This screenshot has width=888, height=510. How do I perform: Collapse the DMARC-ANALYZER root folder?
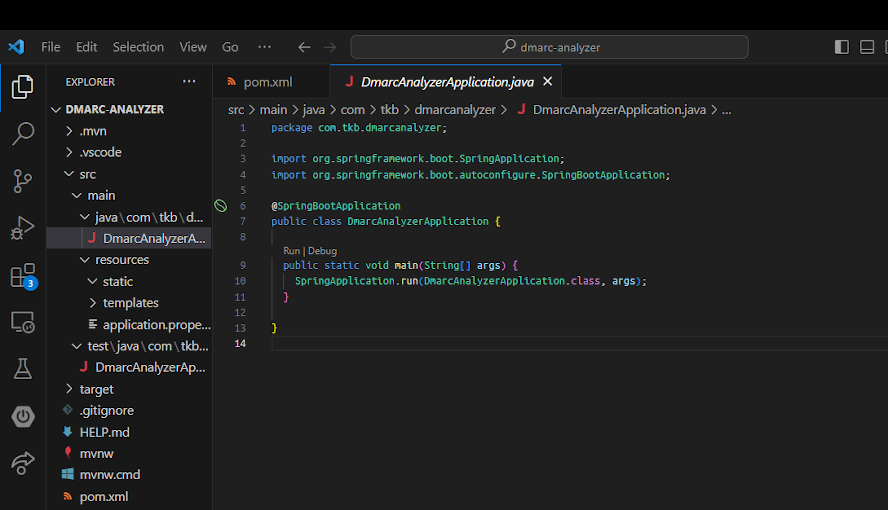[130, 109]
